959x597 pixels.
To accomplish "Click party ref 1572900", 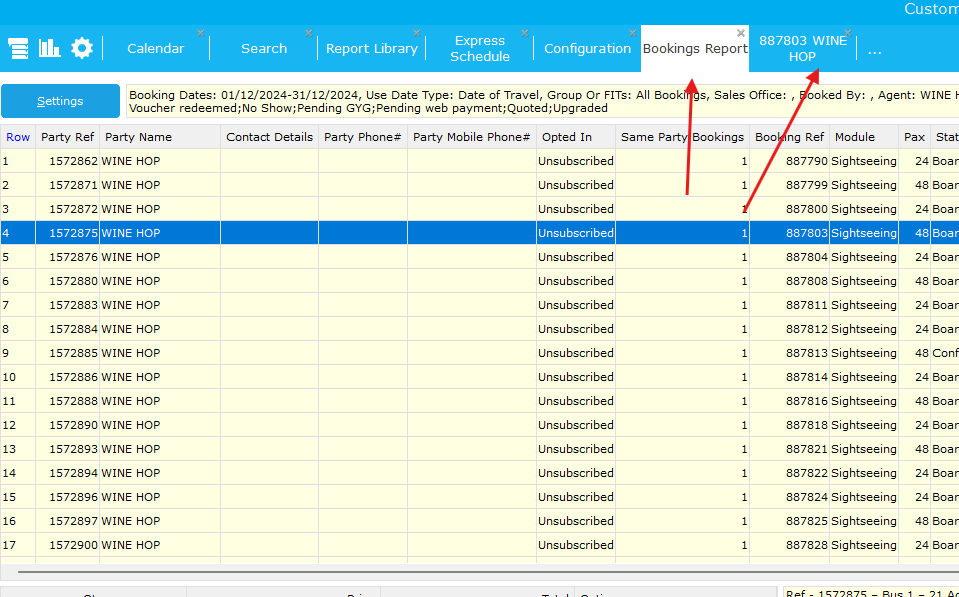I will pyautogui.click(x=67, y=545).
